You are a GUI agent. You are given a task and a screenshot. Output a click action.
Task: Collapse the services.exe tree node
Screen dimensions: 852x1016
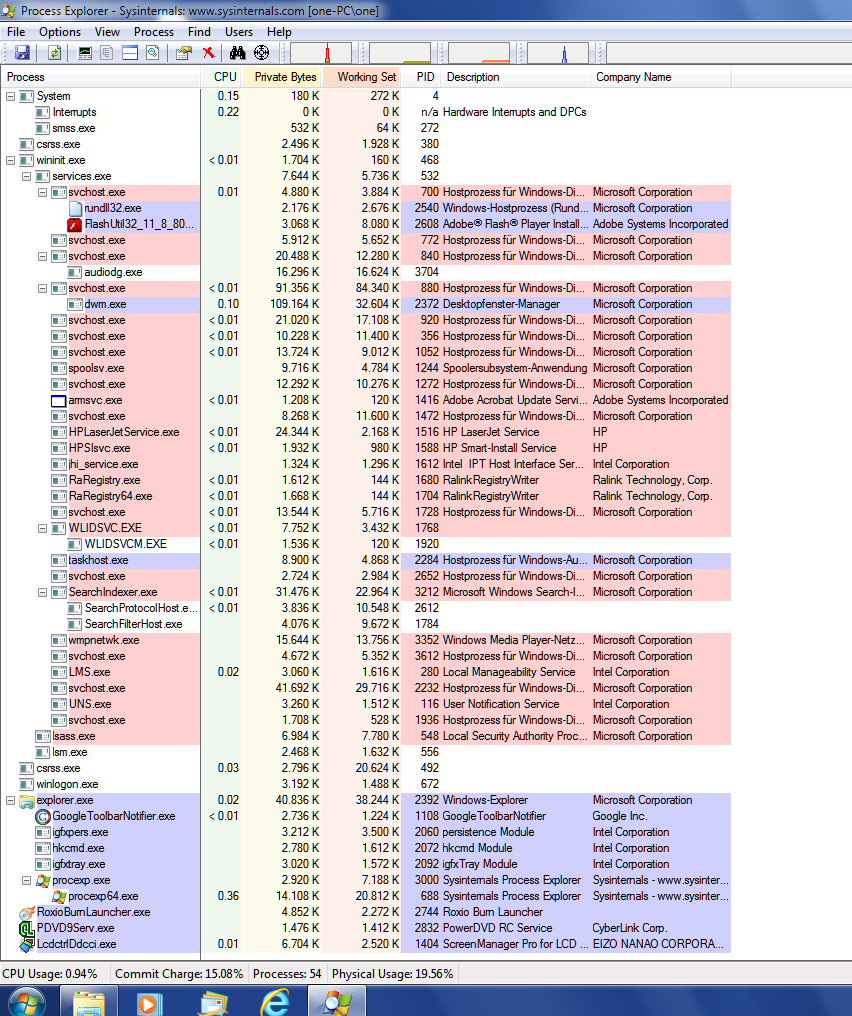27,176
